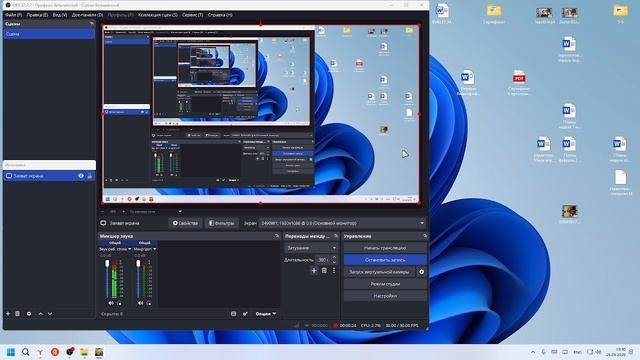This screenshot has width=640, height=360.
Task: Toggle desktop audio monitoring lock icon
Action: [119, 303]
